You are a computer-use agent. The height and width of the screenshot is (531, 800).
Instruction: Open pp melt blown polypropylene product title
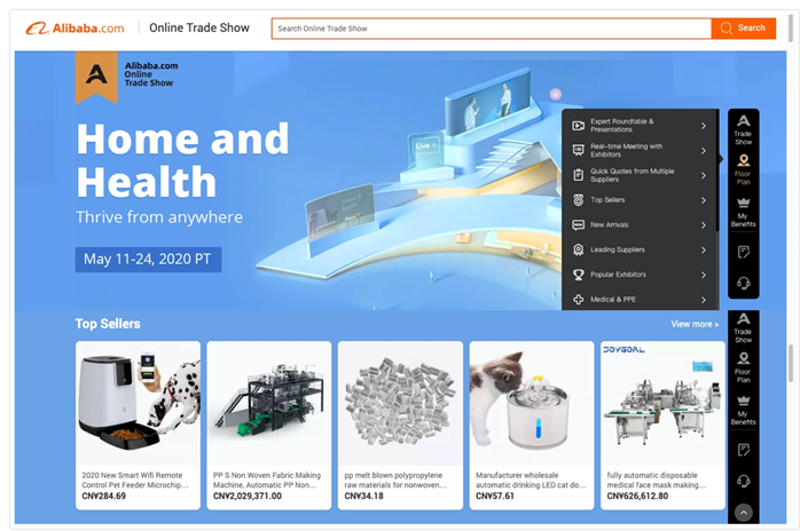395,480
